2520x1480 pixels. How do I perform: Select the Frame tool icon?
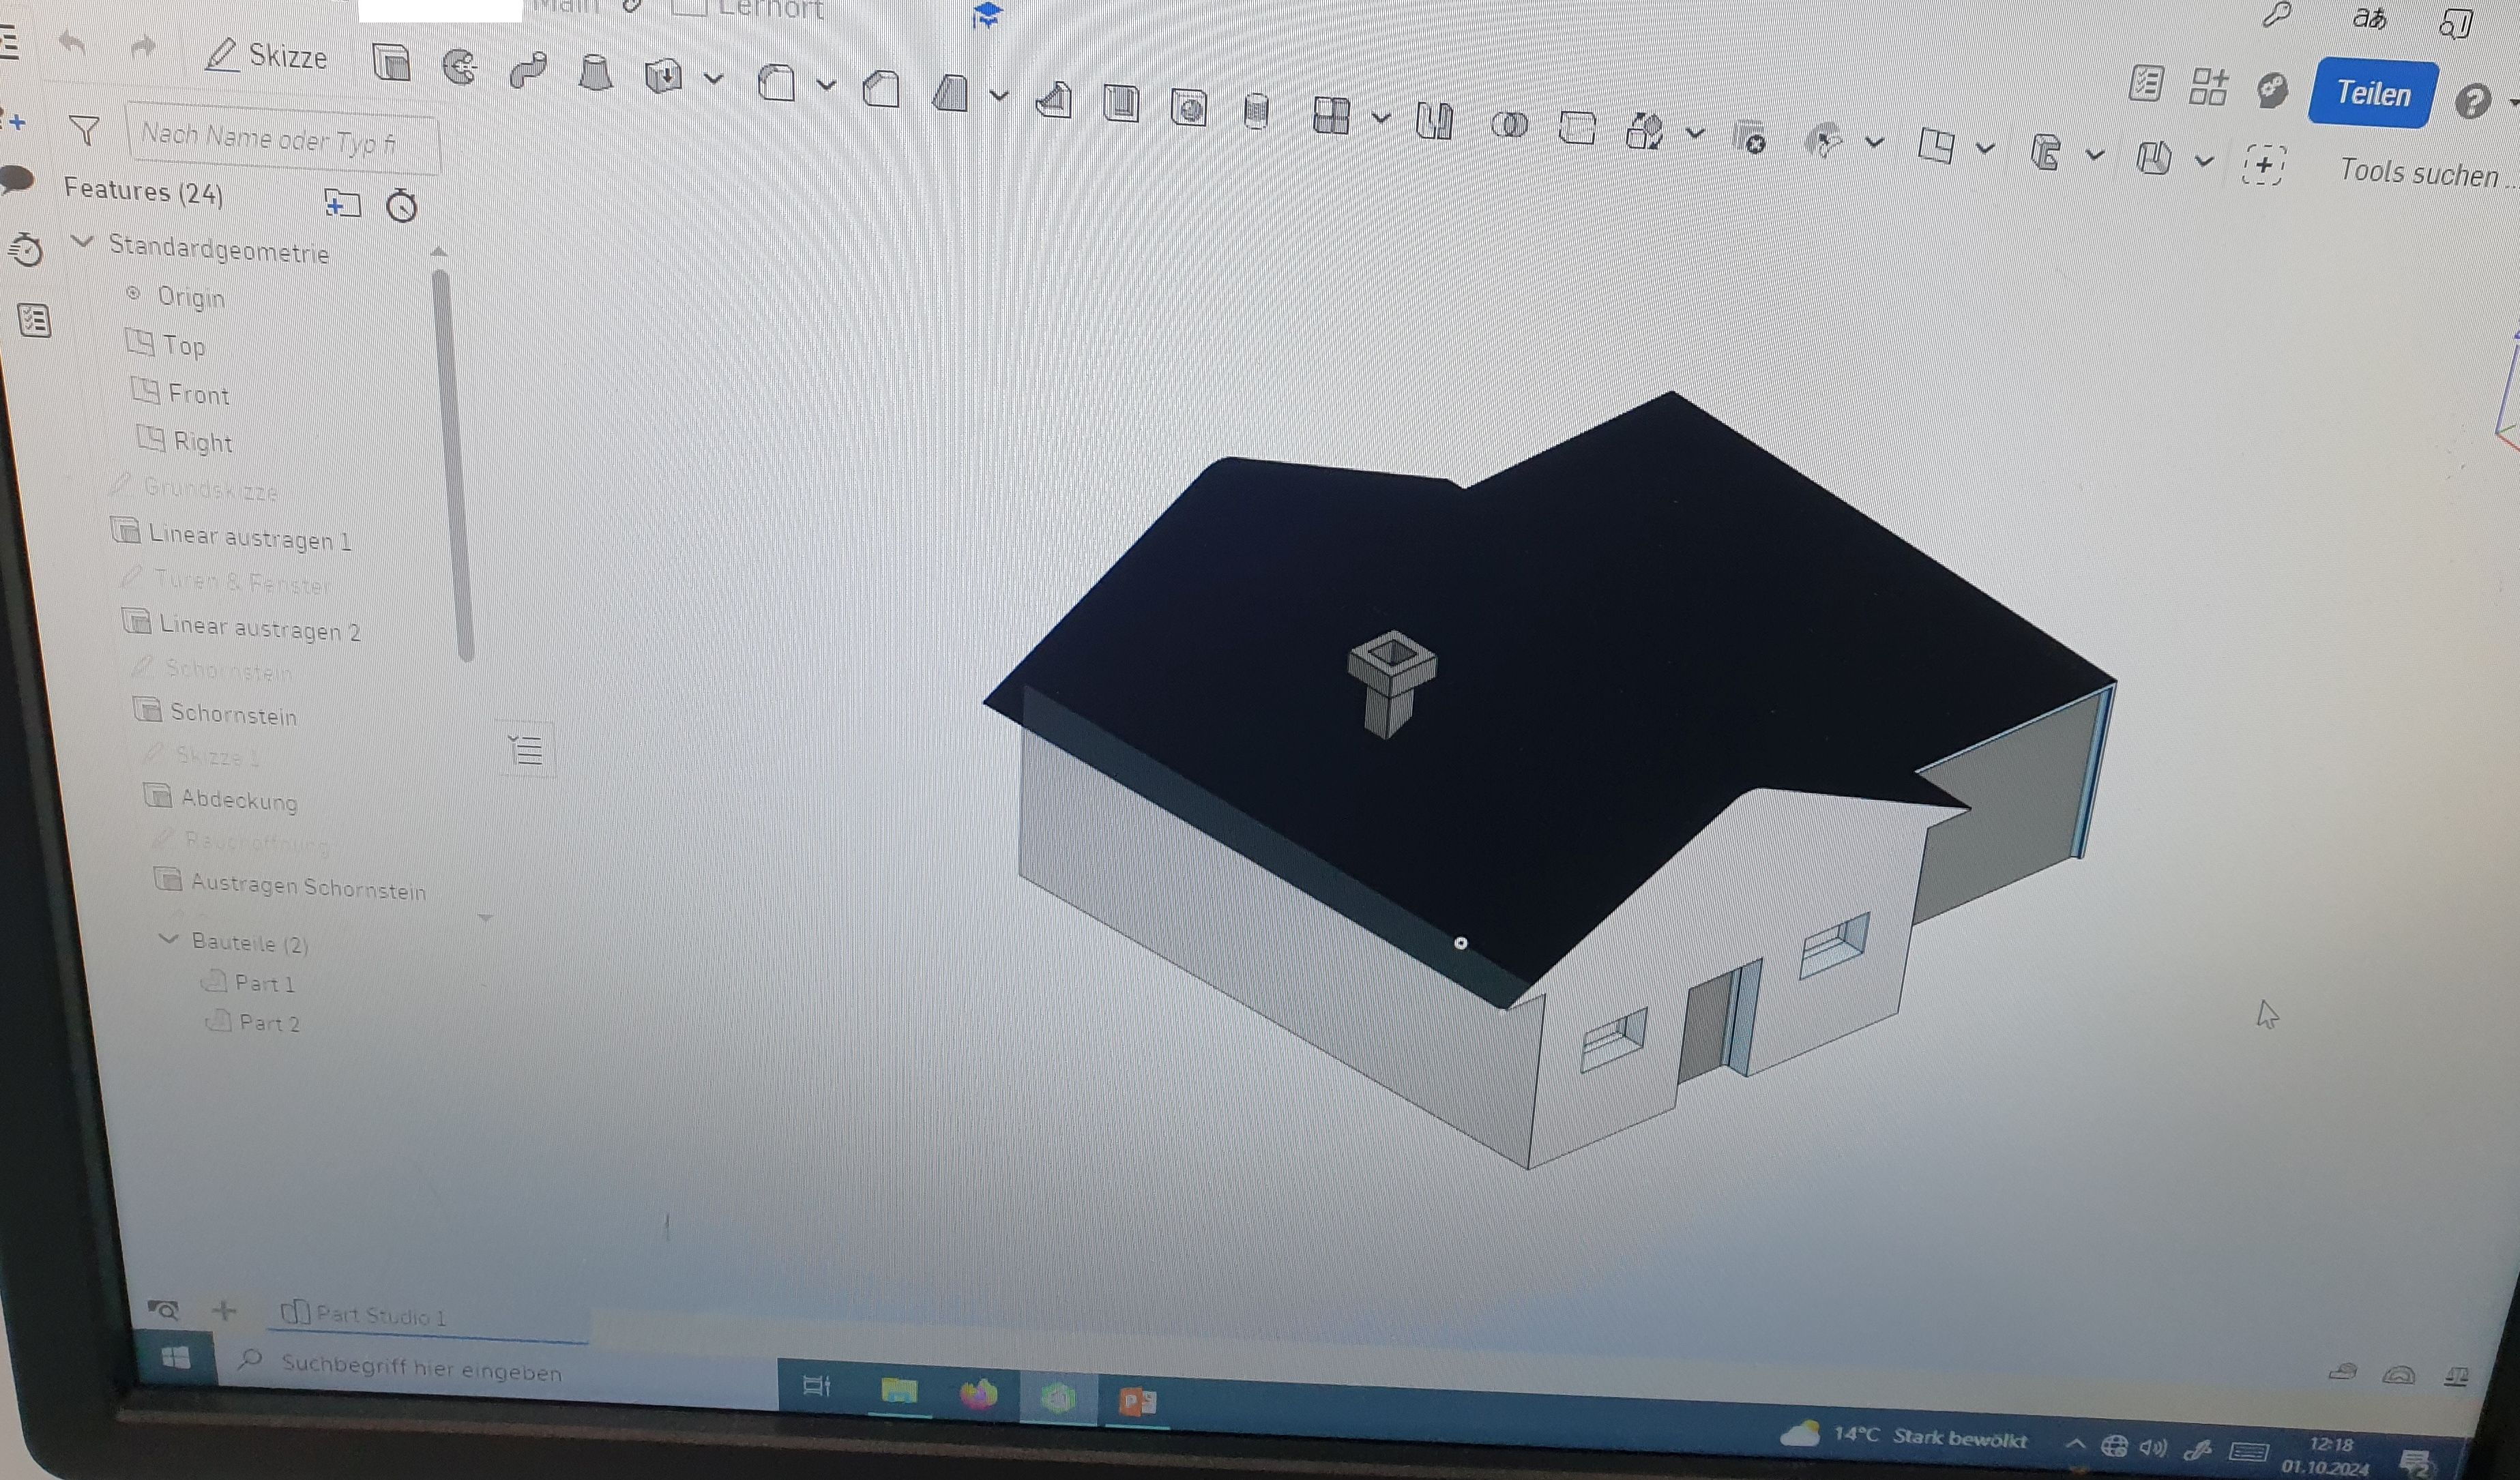pos(2045,153)
